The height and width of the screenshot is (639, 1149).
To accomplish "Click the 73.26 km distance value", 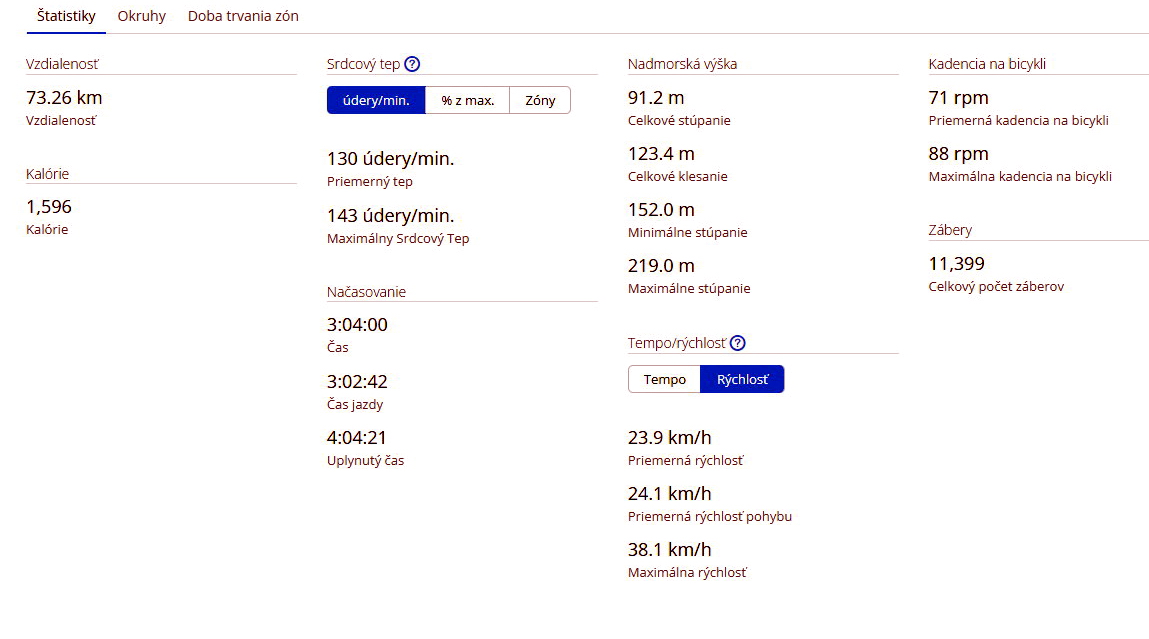I will (64, 98).
